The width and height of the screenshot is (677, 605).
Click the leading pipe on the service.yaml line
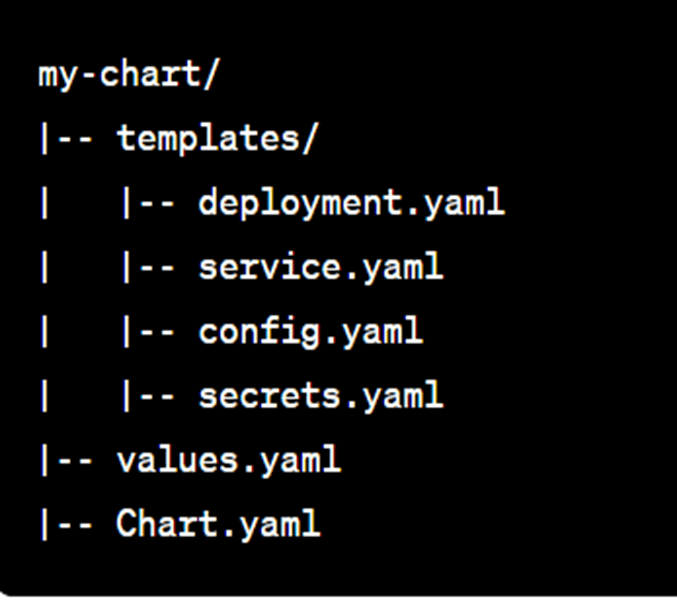(44, 267)
